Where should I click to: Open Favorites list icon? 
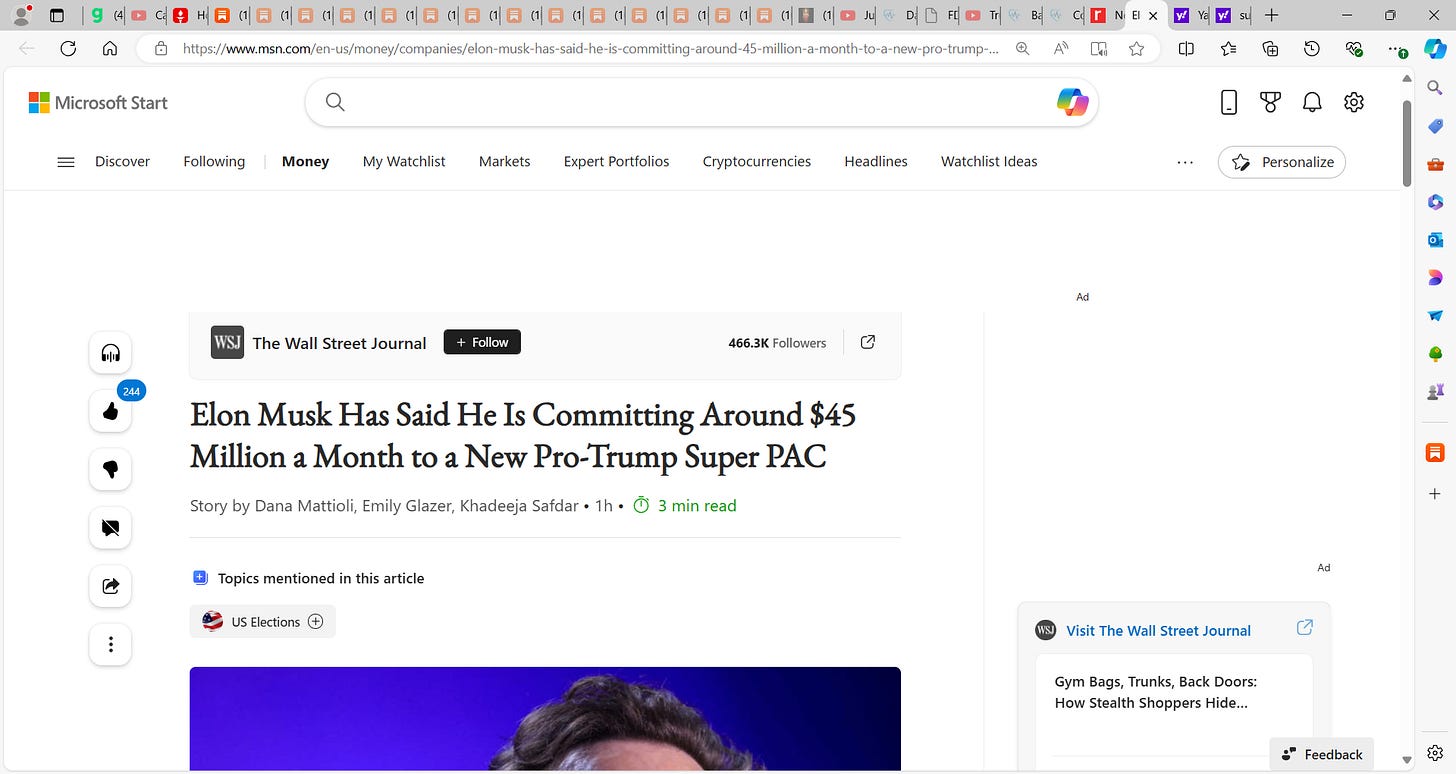[1228, 48]
